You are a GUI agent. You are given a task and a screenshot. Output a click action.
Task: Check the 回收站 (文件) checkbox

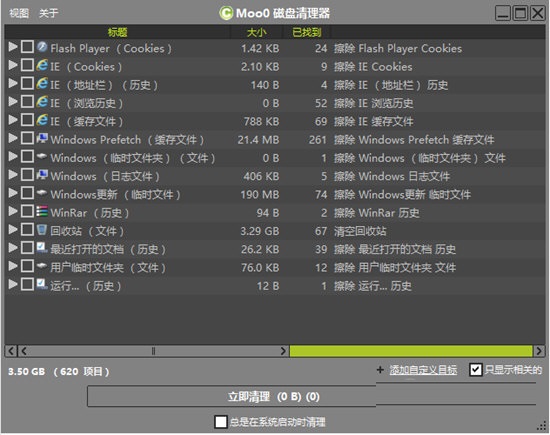point(27,229)
